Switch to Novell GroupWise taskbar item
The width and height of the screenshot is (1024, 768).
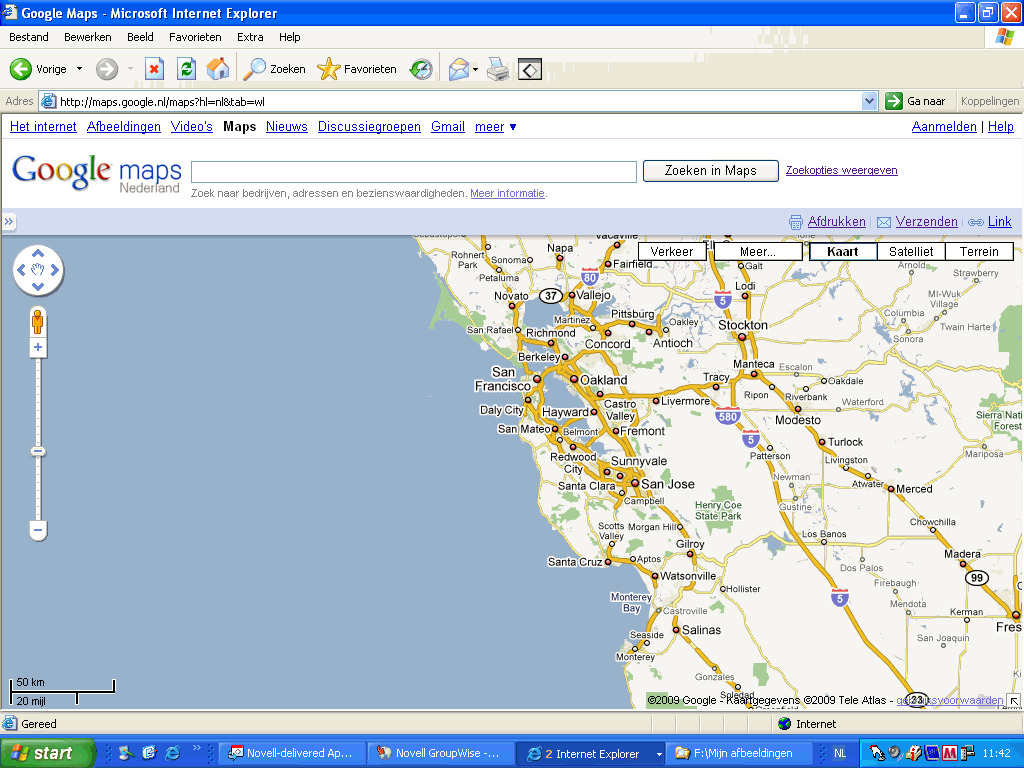[x=440, y=754]
